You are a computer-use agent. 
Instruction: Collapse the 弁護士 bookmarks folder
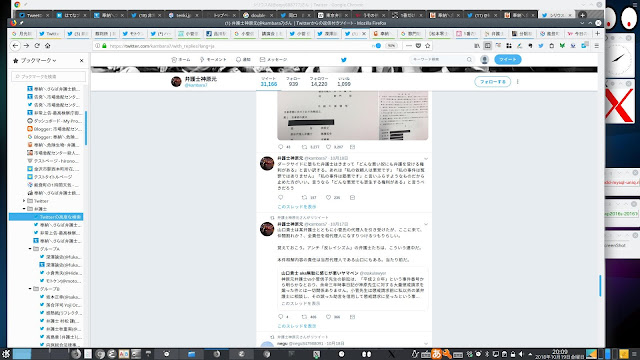coord(24,209)
